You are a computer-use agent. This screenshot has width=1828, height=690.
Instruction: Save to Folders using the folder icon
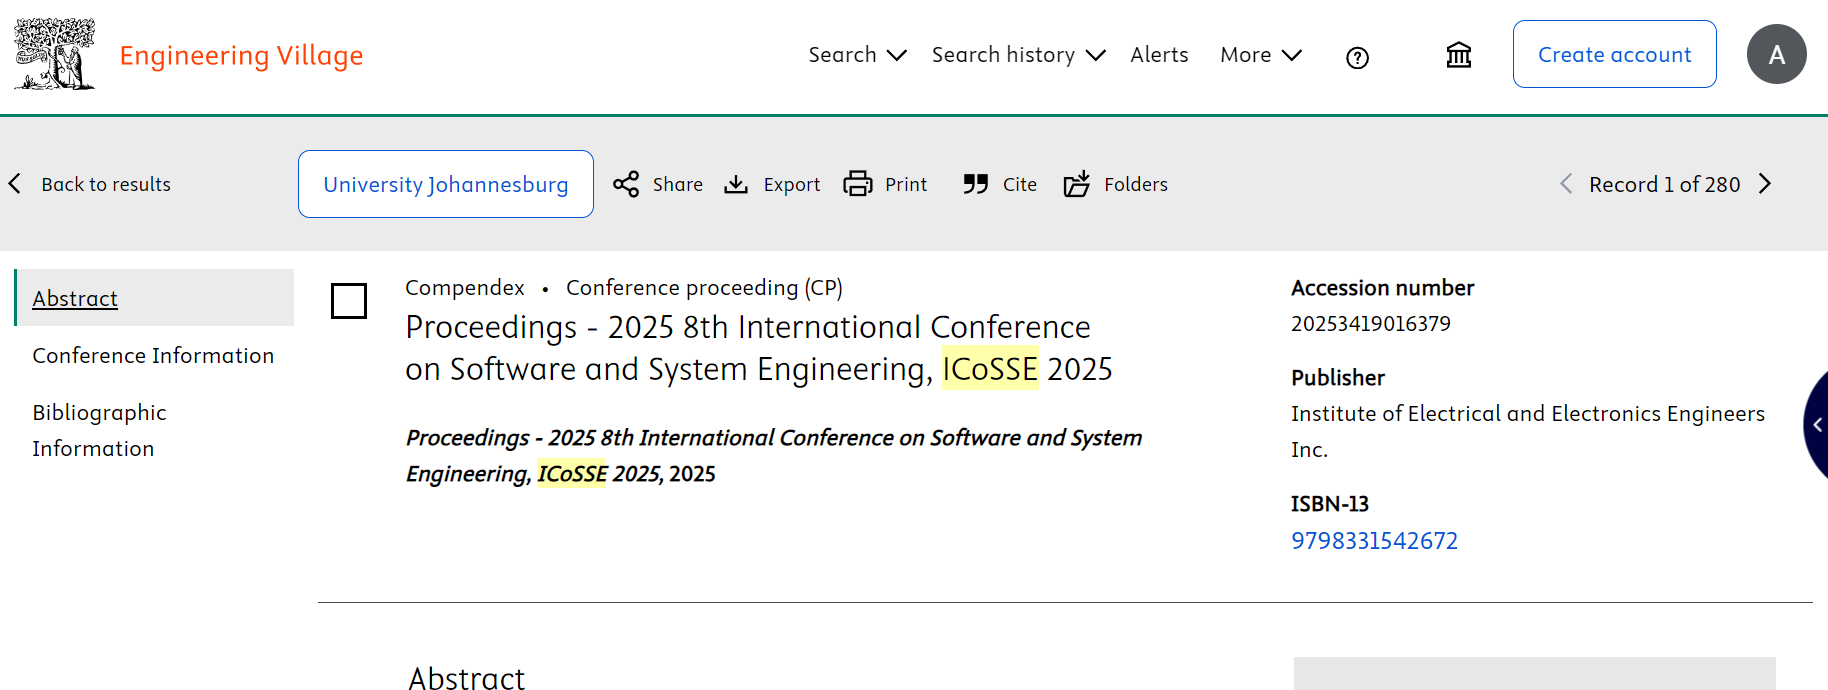[x=1077, y=184]
